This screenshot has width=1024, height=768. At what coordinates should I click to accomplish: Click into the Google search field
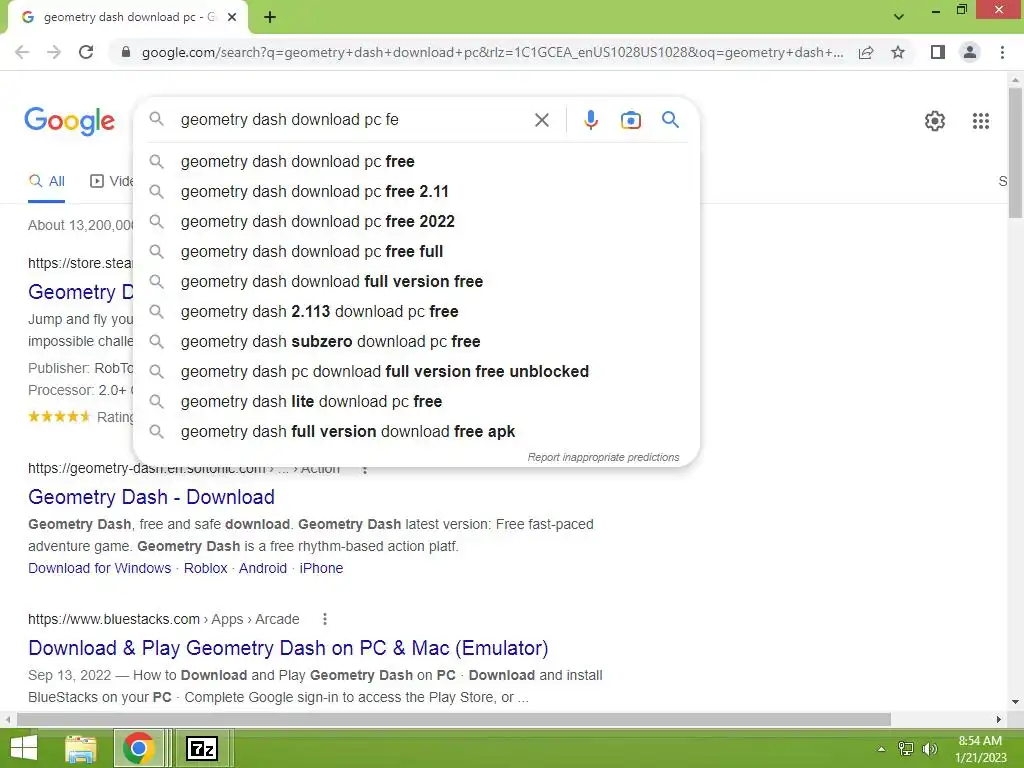[x=353, y=120]
